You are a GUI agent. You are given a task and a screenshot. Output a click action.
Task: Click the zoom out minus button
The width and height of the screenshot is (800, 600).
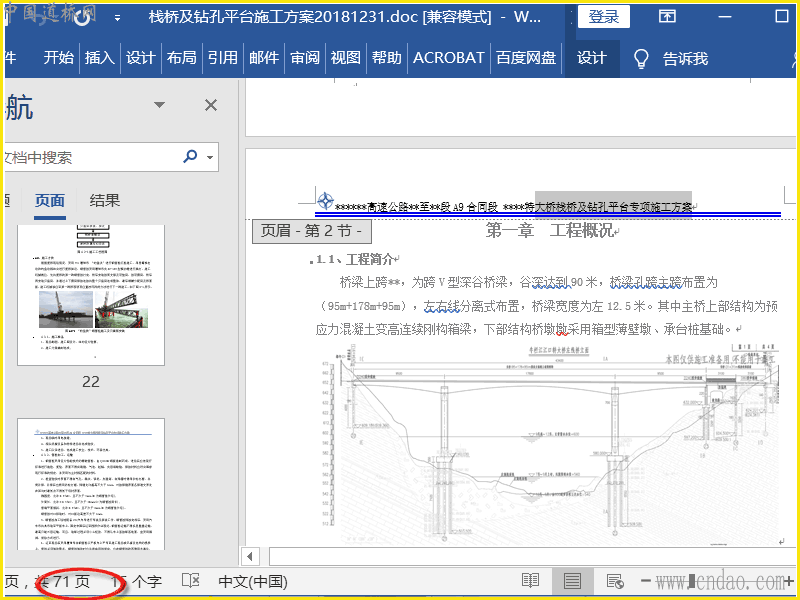point(645,581)
